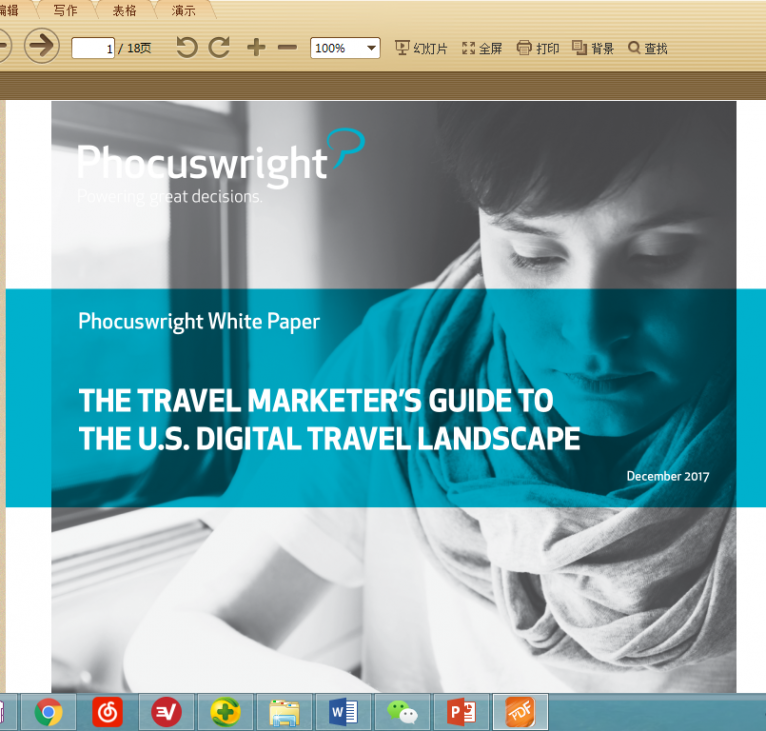Viewport: 766px width, 731px height.
Task: Start slideshow mode (幻灯片)
Action: (421, 48)
